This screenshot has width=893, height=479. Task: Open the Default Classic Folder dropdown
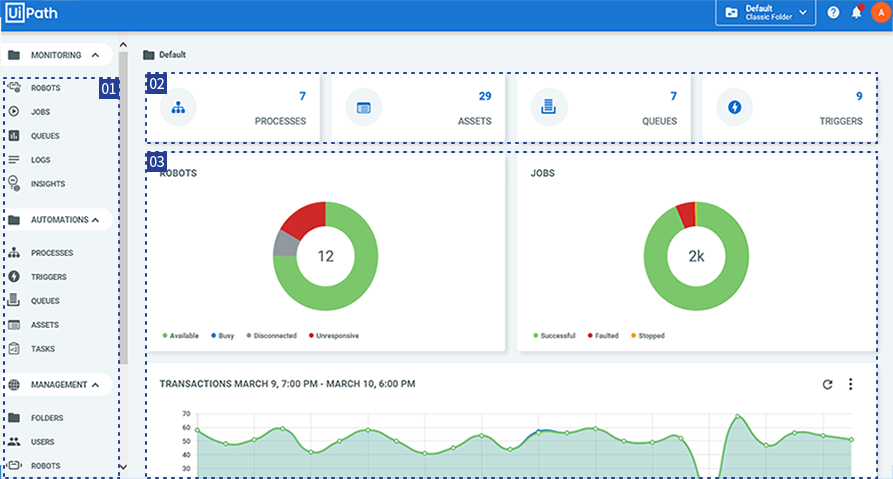tap(765, 13)
